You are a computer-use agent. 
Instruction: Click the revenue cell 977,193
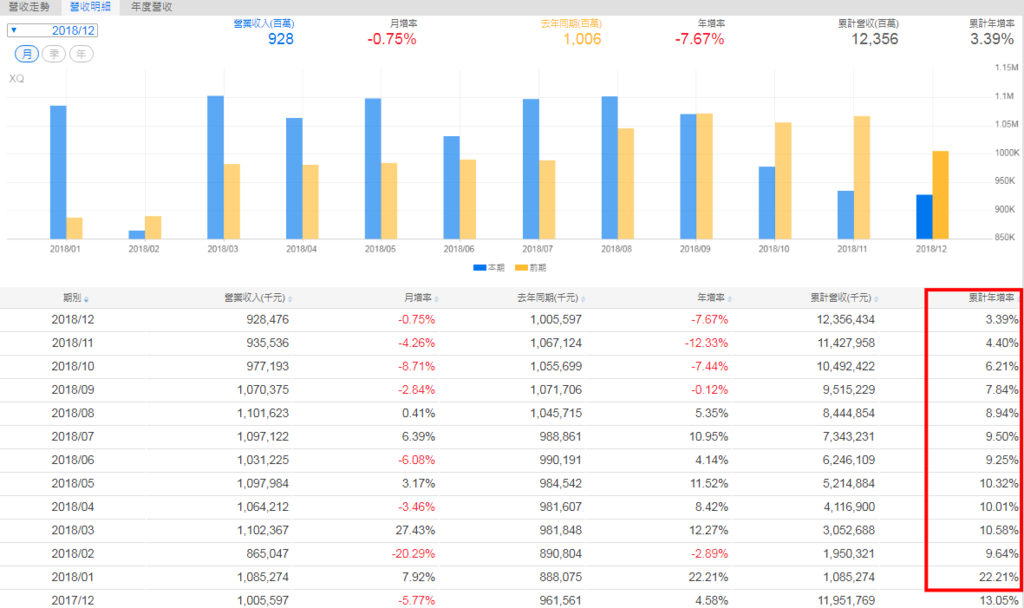point(267,367)
